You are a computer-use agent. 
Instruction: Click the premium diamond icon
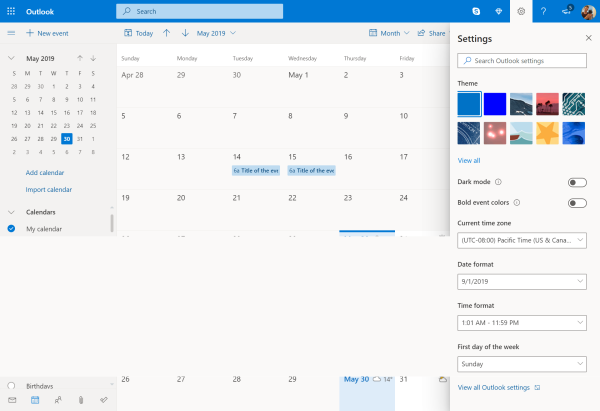[x=496, y=11]
